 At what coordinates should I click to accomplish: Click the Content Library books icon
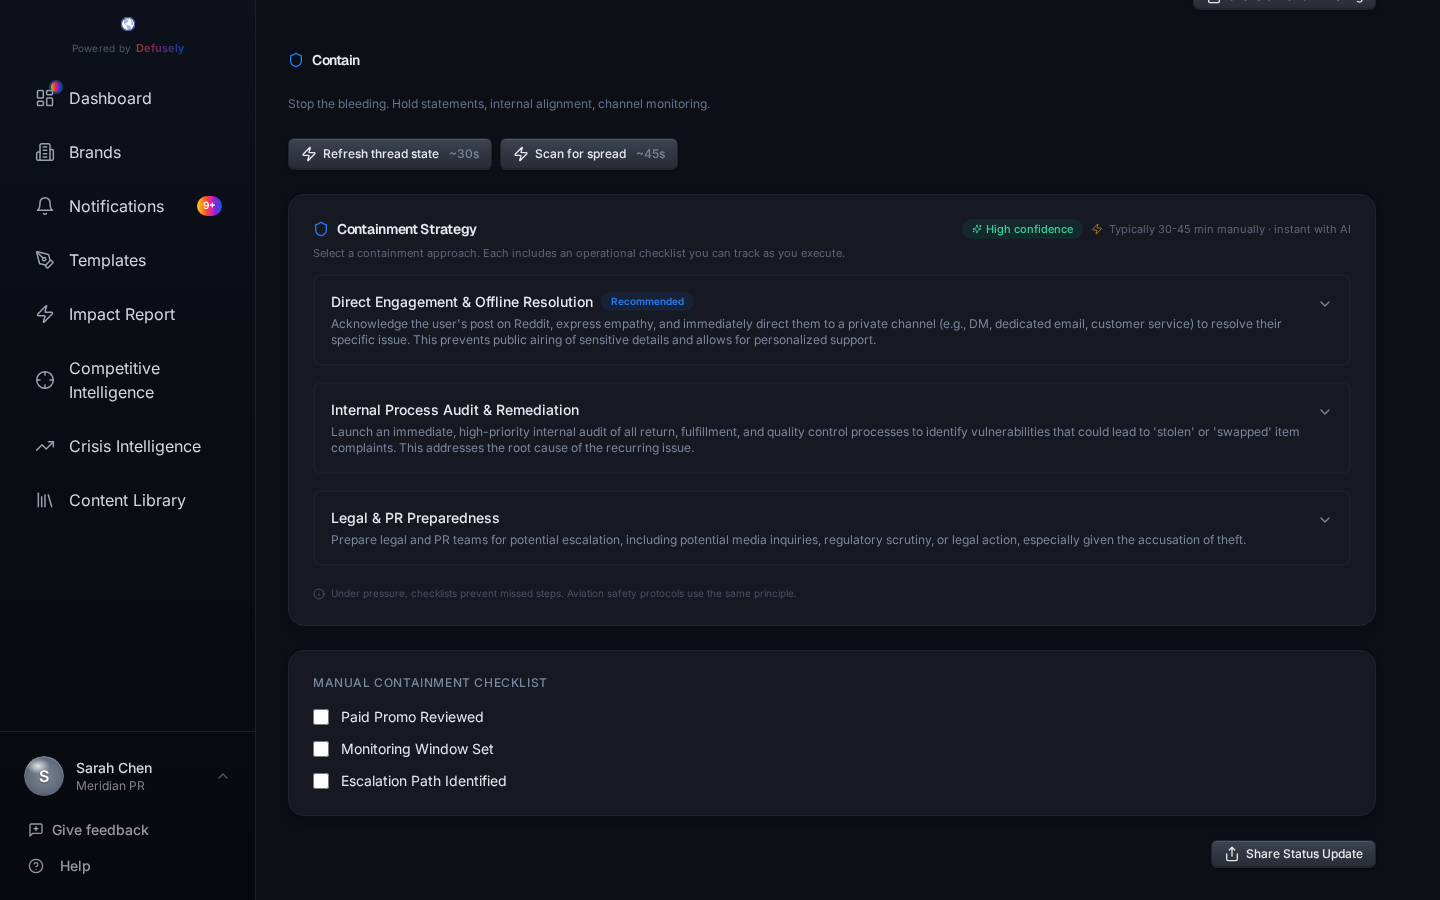pos(45,500)
